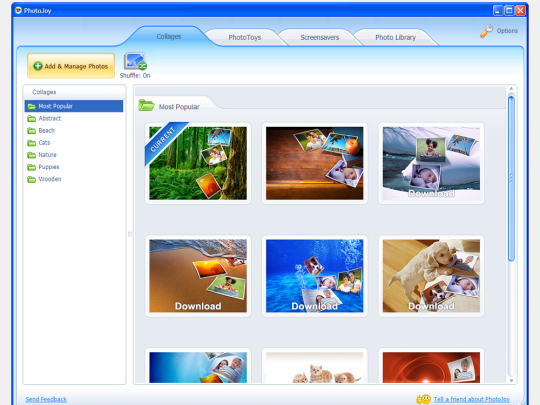Open the Wooden collage category
This screenshot has height=405, width=540.
(x=50, y=179)
